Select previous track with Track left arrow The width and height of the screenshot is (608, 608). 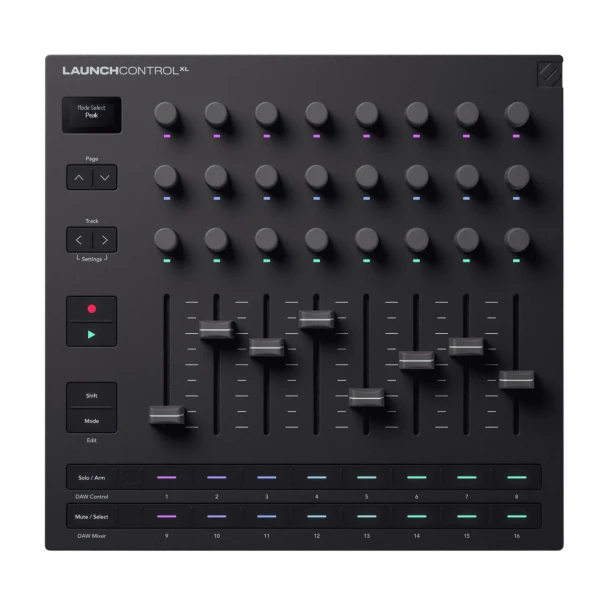pyautogui.click(x=79, y=240)
